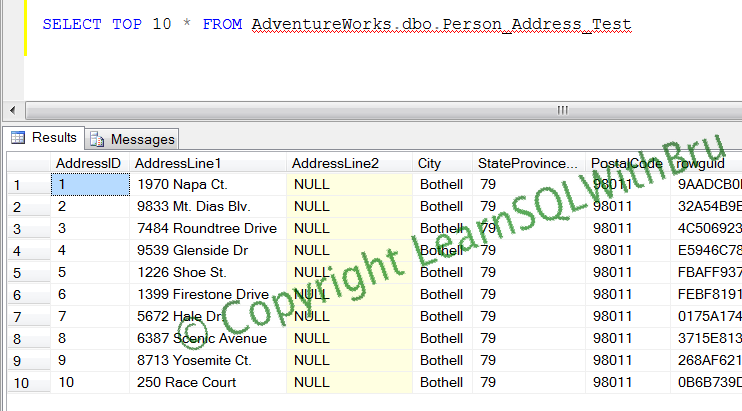Click the Results grid icon

coord(18,138)
